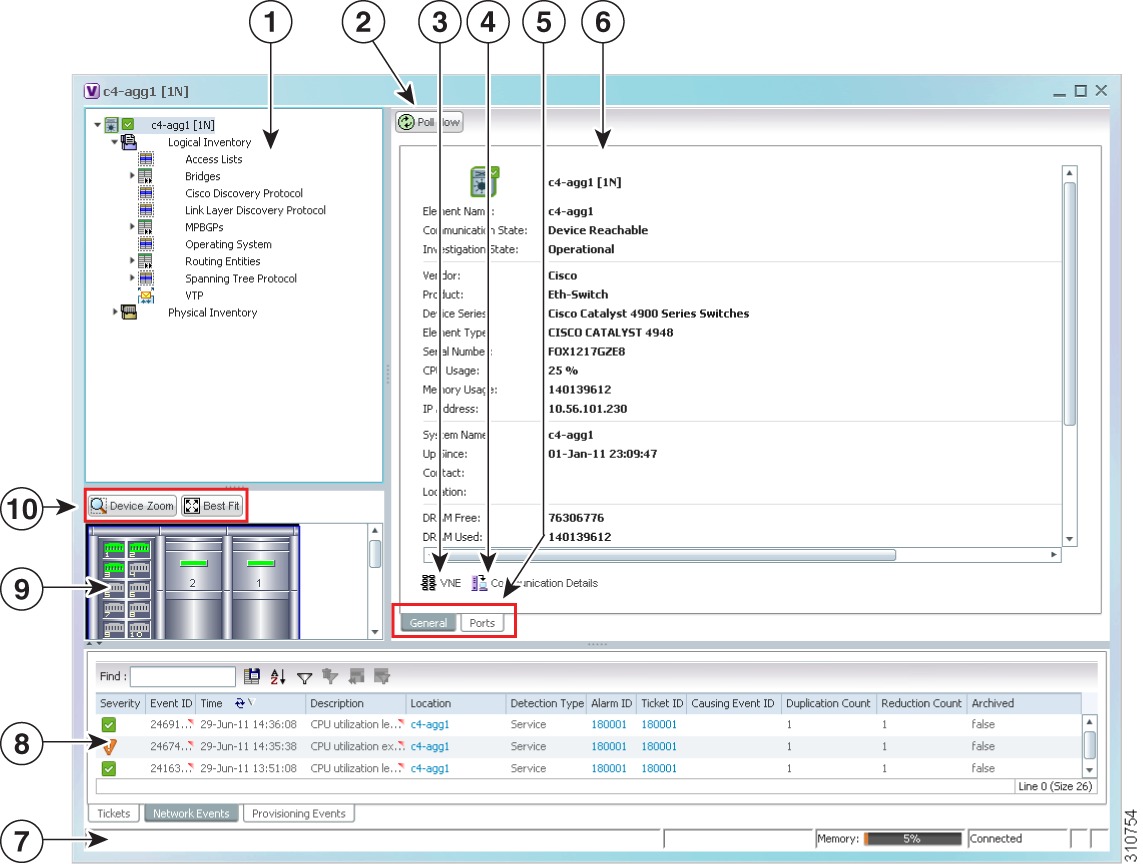Open c4-agg1 location link in 14:36:08 row
1143x864 pixels.
pyautogui.click(x=429, y=724)
